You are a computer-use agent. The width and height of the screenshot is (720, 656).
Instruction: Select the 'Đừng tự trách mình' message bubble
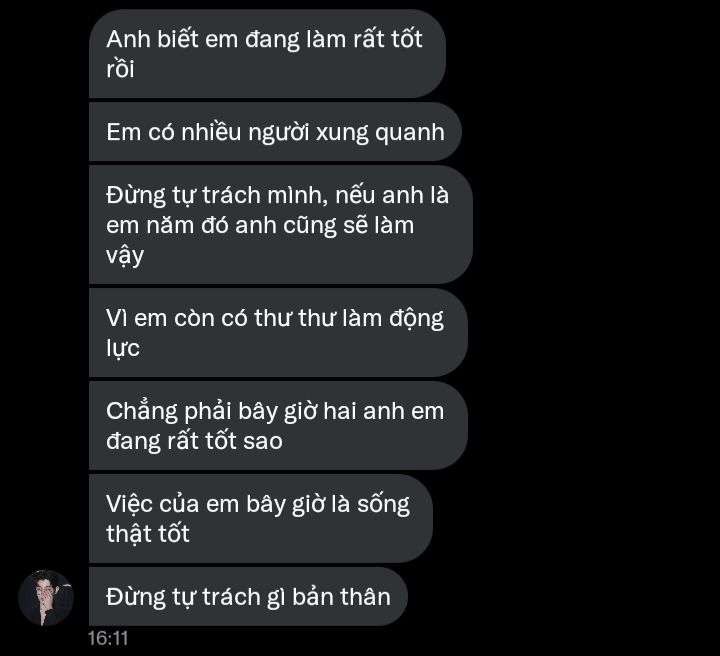[281, 225]
